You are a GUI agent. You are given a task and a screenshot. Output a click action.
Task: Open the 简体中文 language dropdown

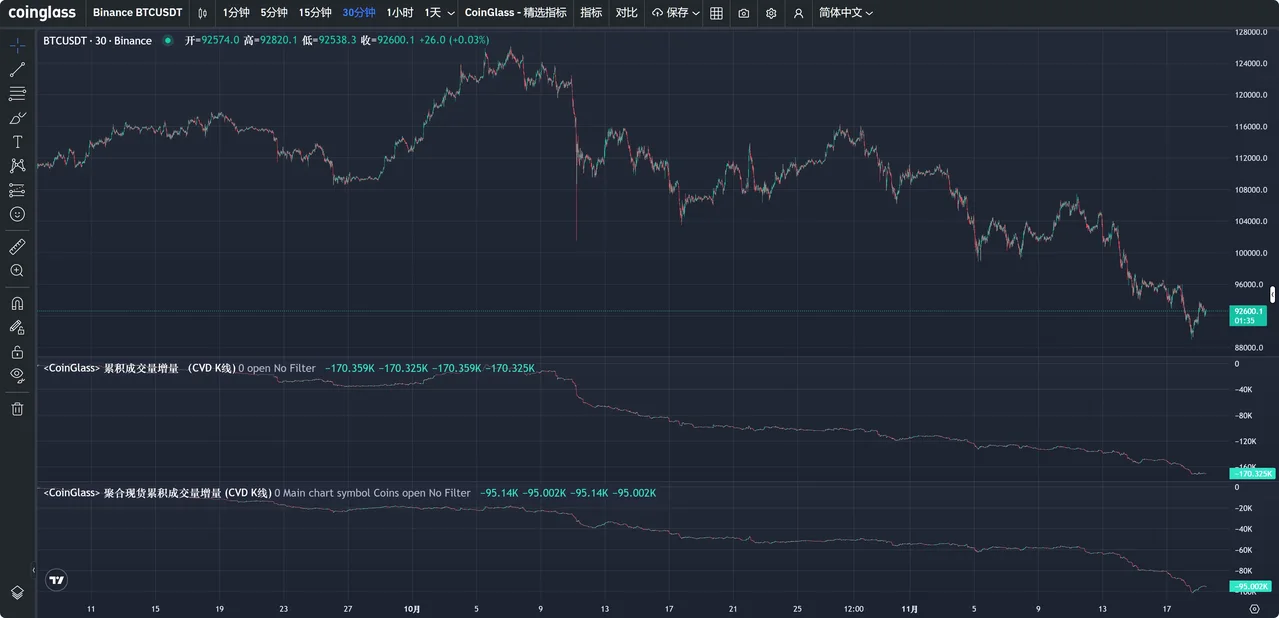click(845, 13)
